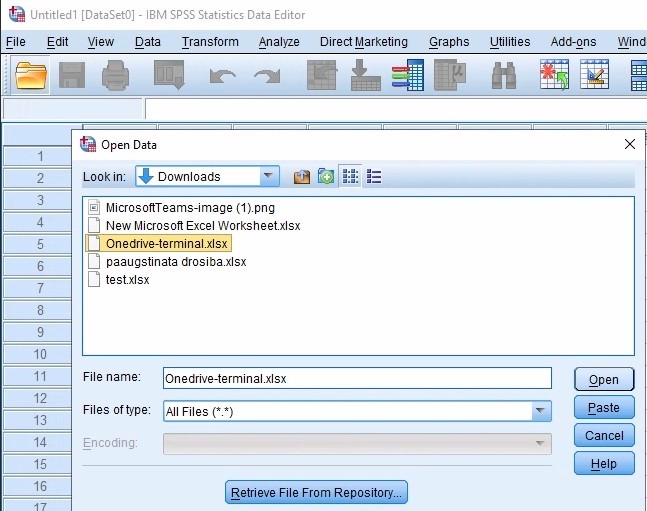
Task: Click the Insert Variable toolbar icon
Action: (x=594, y=76)
